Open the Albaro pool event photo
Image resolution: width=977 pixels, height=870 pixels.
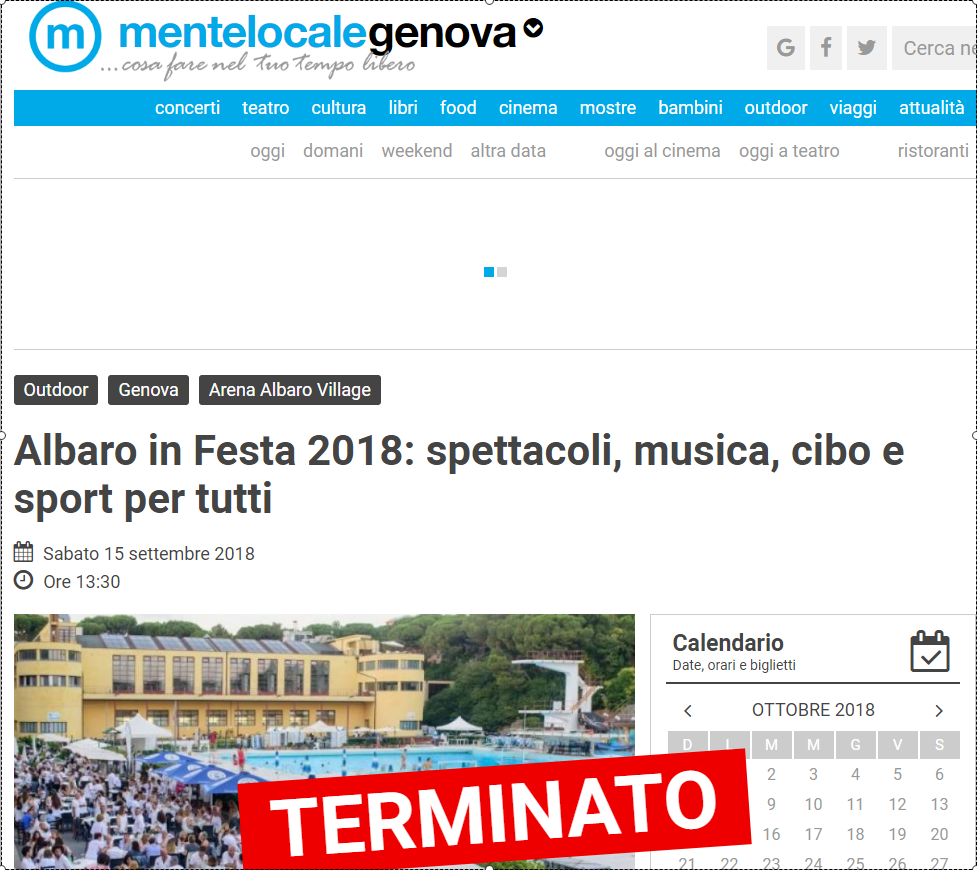click(324, 742)
